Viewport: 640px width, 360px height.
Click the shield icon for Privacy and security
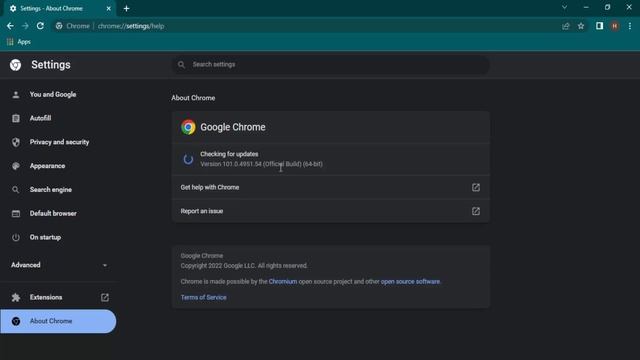click(16, 142)
